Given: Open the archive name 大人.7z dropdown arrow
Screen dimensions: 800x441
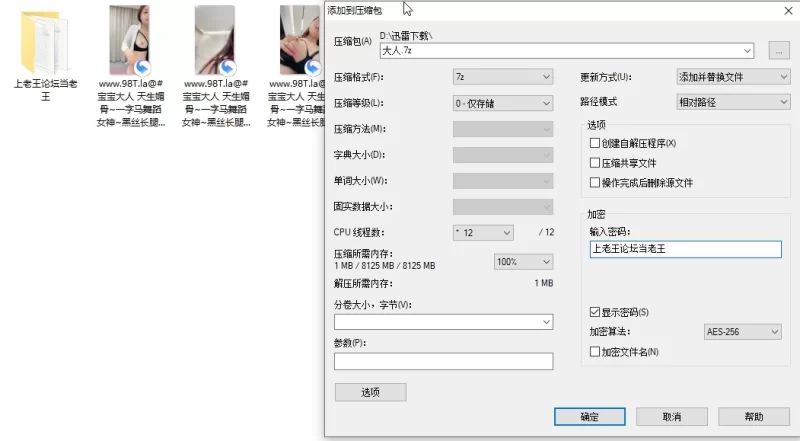Looking at the screenshot, I should (748, 50).
